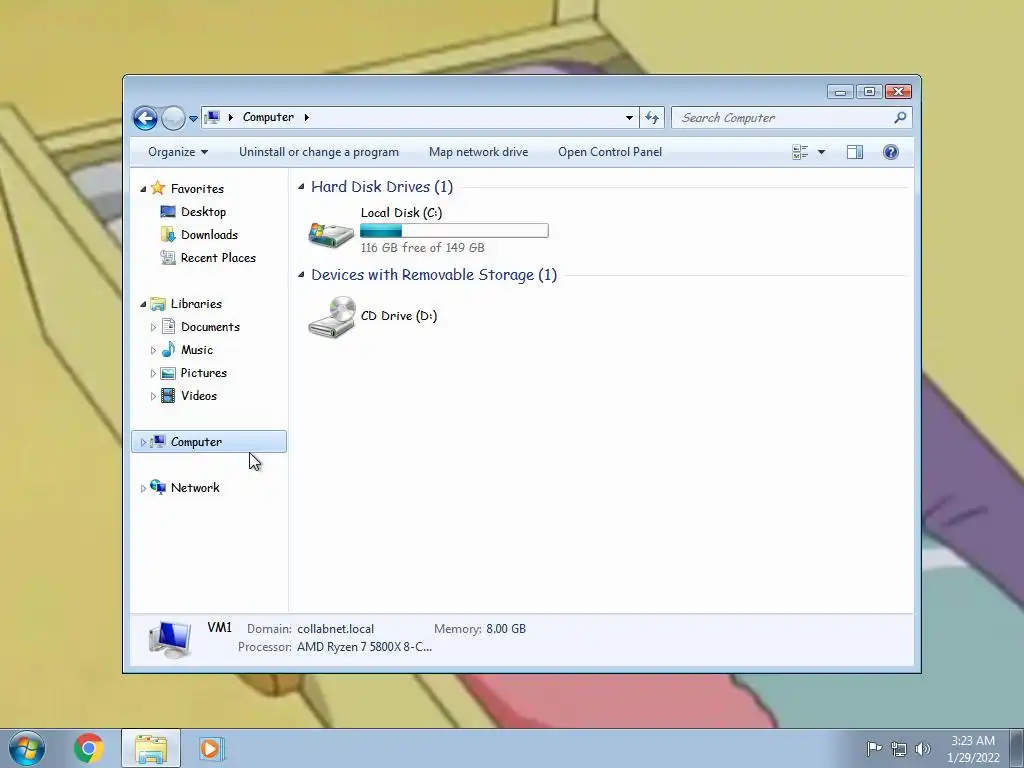Click the volume speaker tray icon
Image resolution: width=1024 pixels, height=768 pixels.
pos(922,749)
